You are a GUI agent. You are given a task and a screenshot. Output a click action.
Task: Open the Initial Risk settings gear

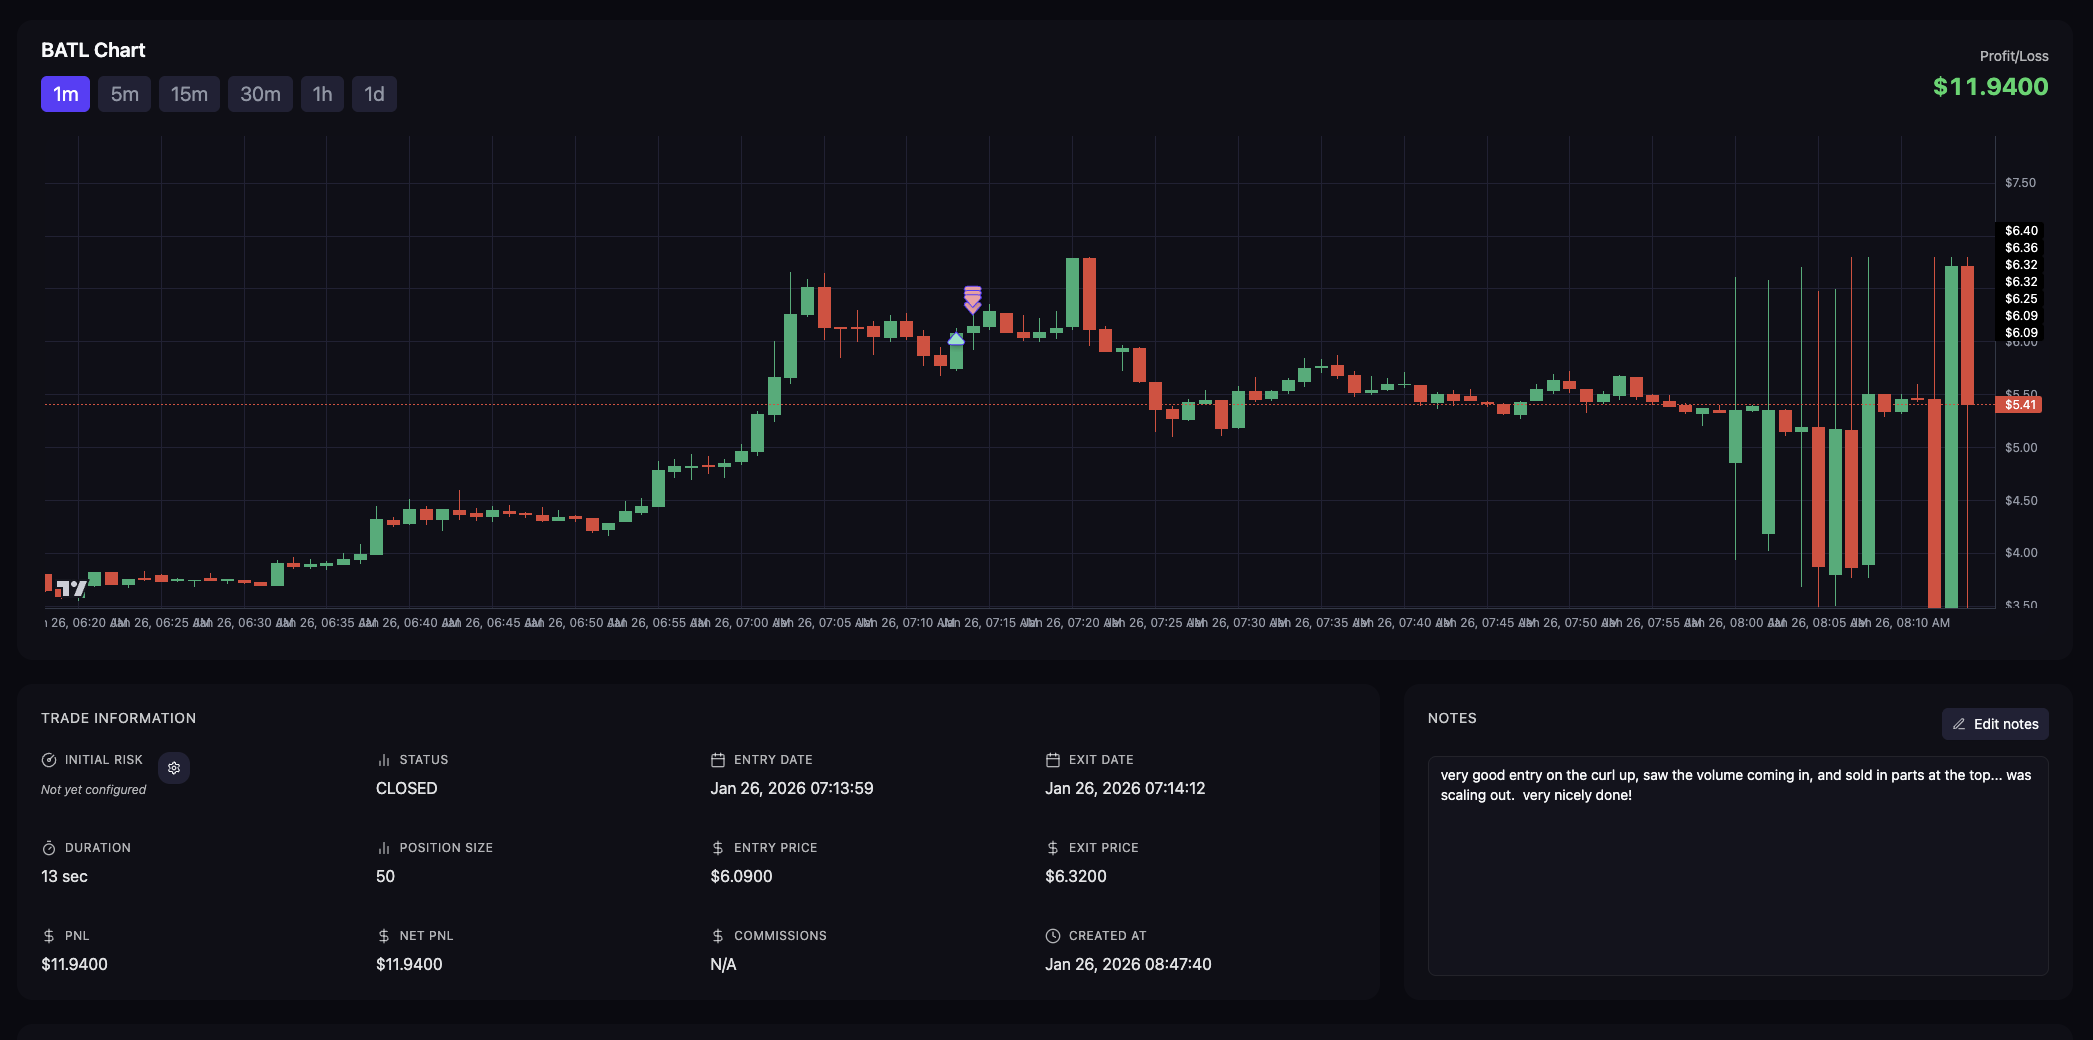(x=174, y=768)
